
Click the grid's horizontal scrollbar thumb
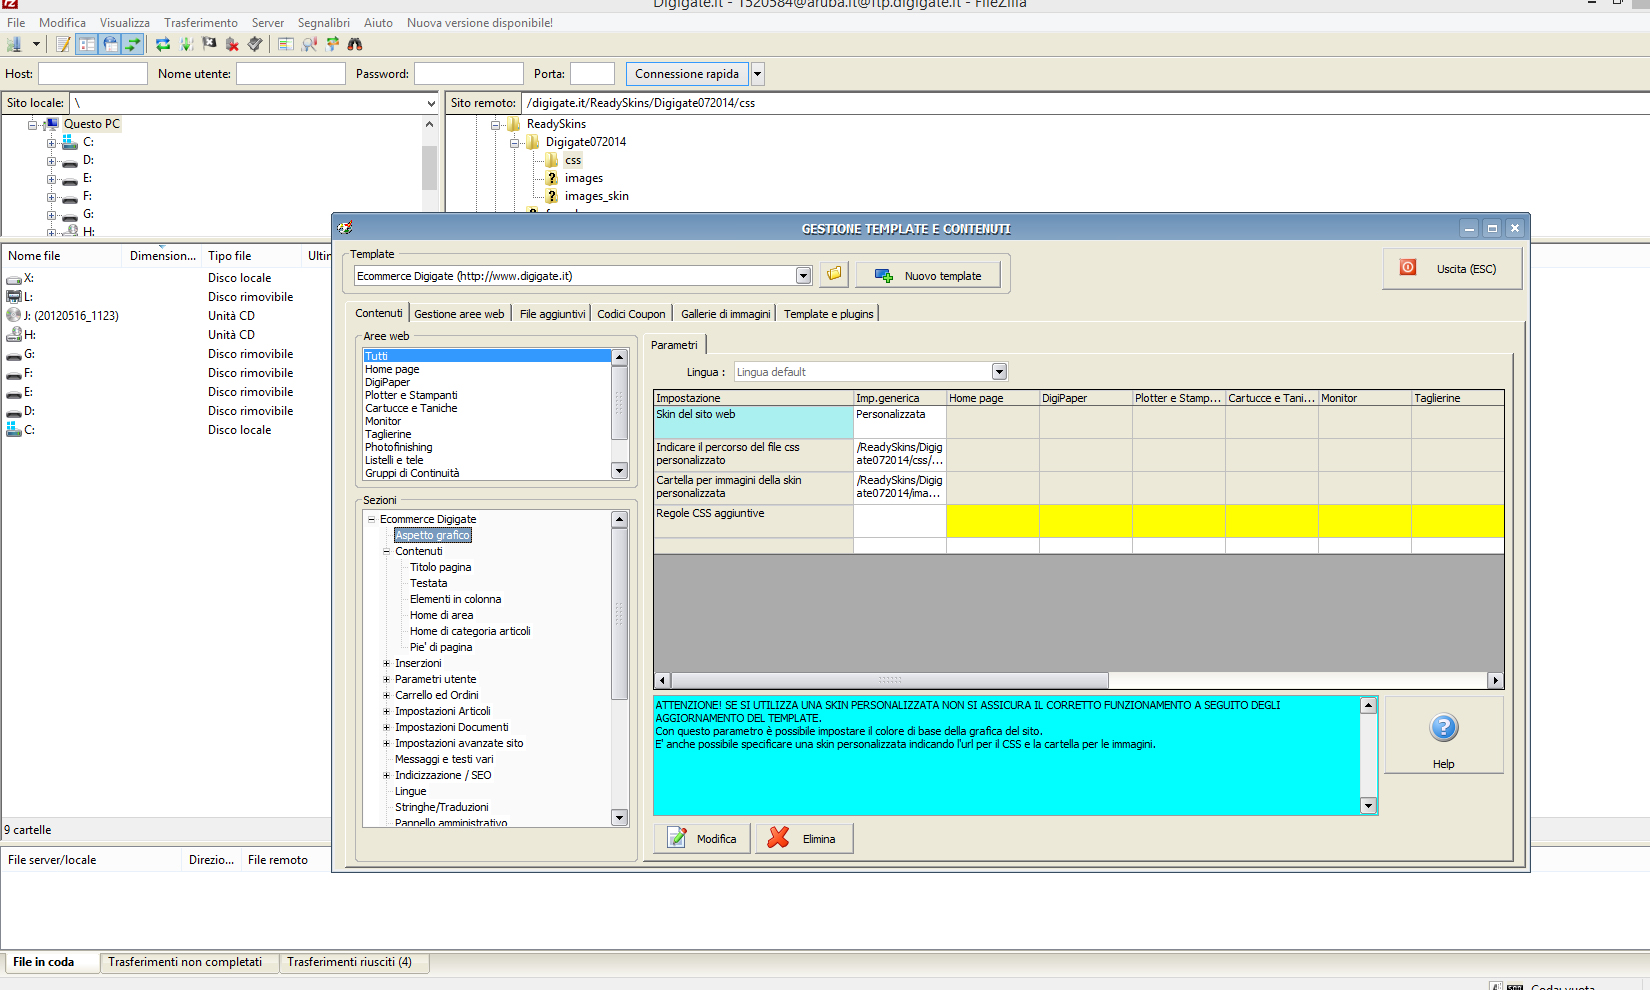point(889,680)
